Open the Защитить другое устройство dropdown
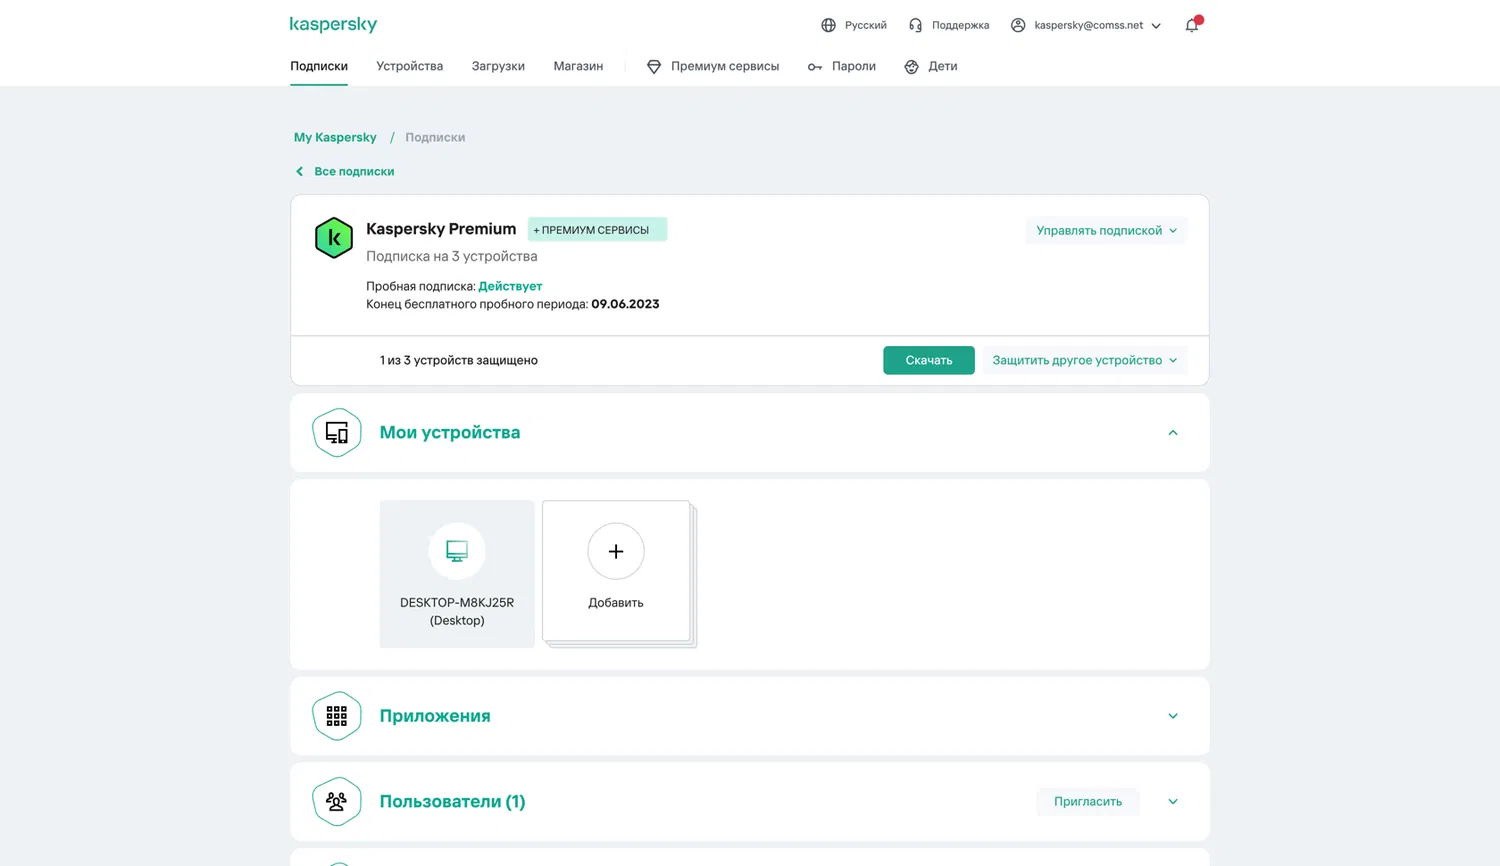The width and height of the screenshot is (1500, 866). (x=1084, y=360)
